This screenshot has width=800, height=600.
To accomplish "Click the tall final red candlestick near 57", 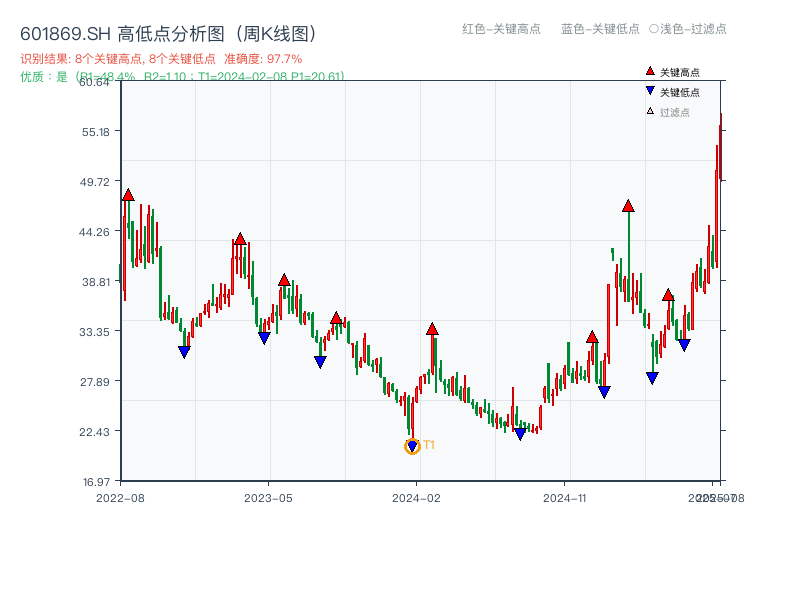I will pos(720,147).
